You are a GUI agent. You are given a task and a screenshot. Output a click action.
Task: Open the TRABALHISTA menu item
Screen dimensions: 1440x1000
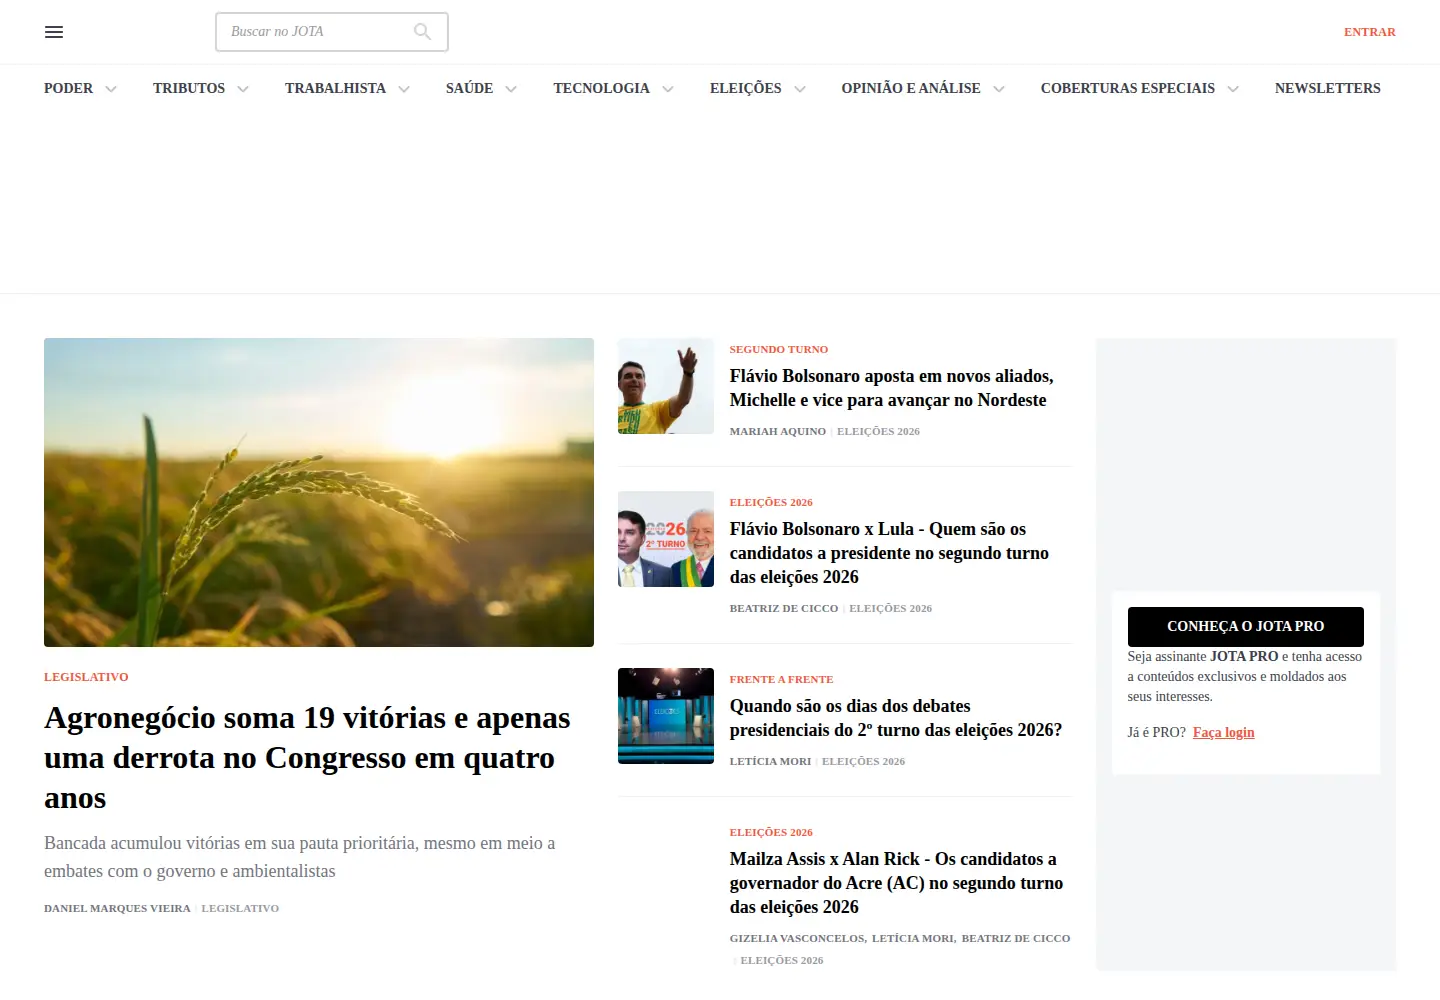point(335,88)
